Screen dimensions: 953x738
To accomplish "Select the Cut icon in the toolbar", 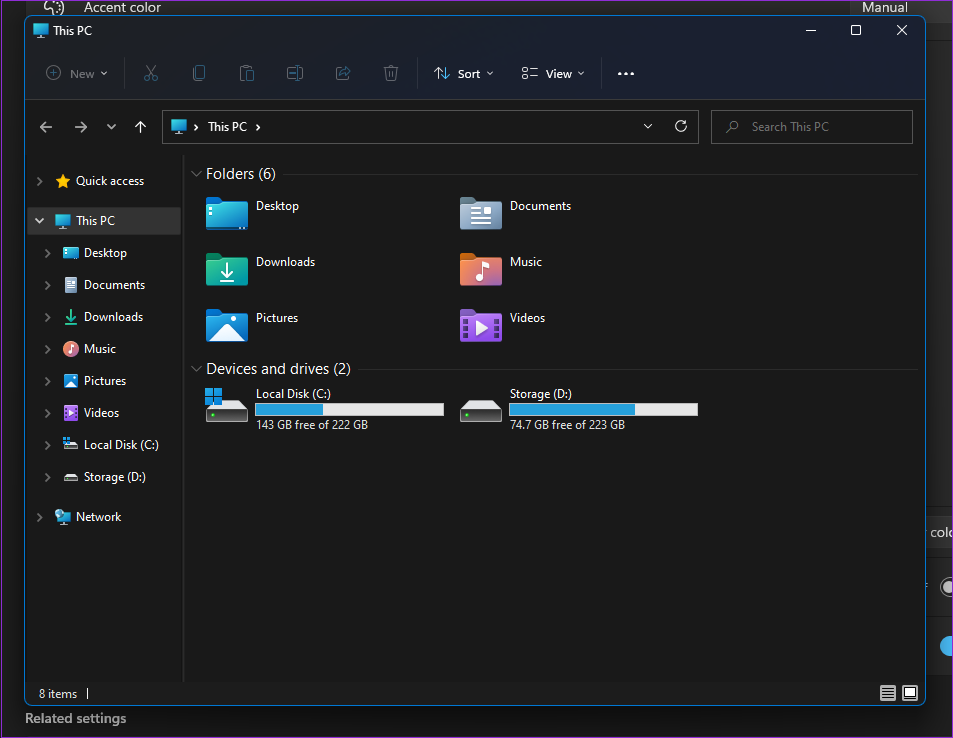I will (x=151, y=73).
